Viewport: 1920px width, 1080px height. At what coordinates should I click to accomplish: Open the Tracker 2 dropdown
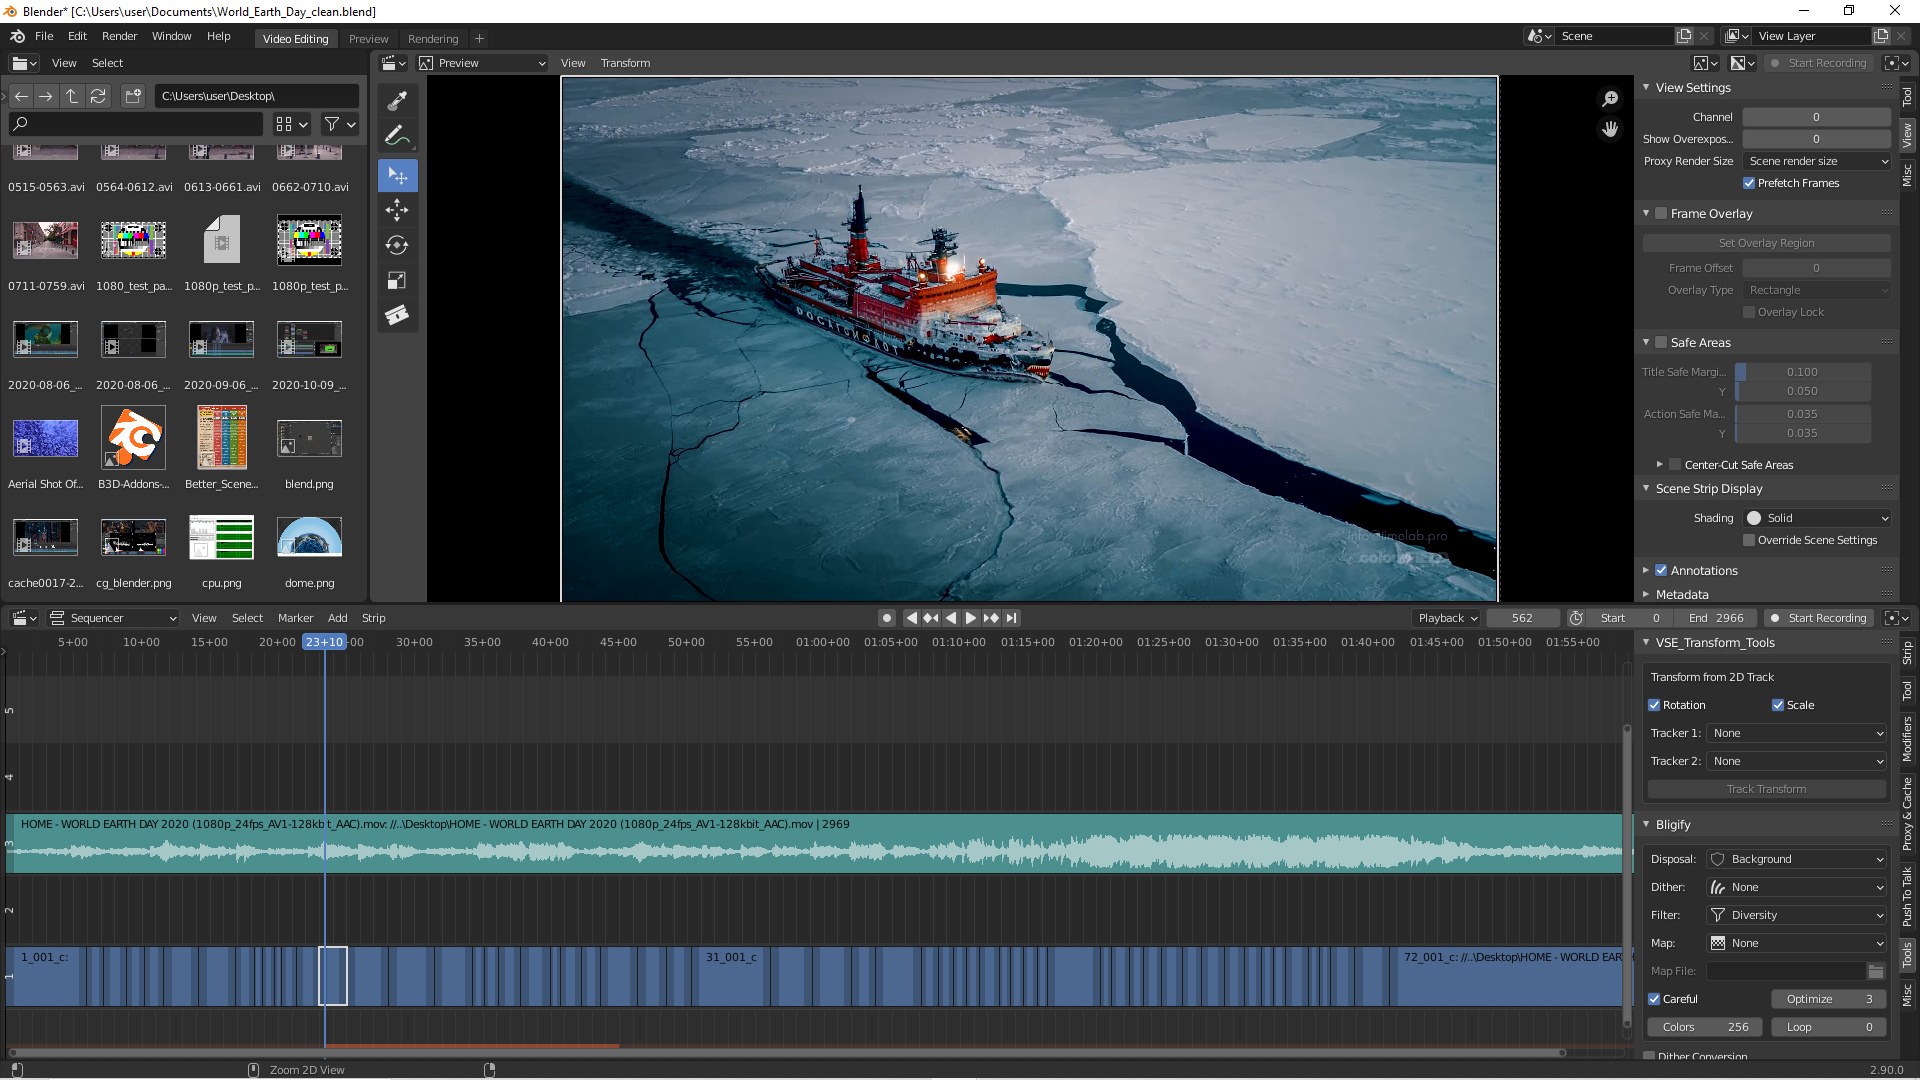pos(1796,761)
